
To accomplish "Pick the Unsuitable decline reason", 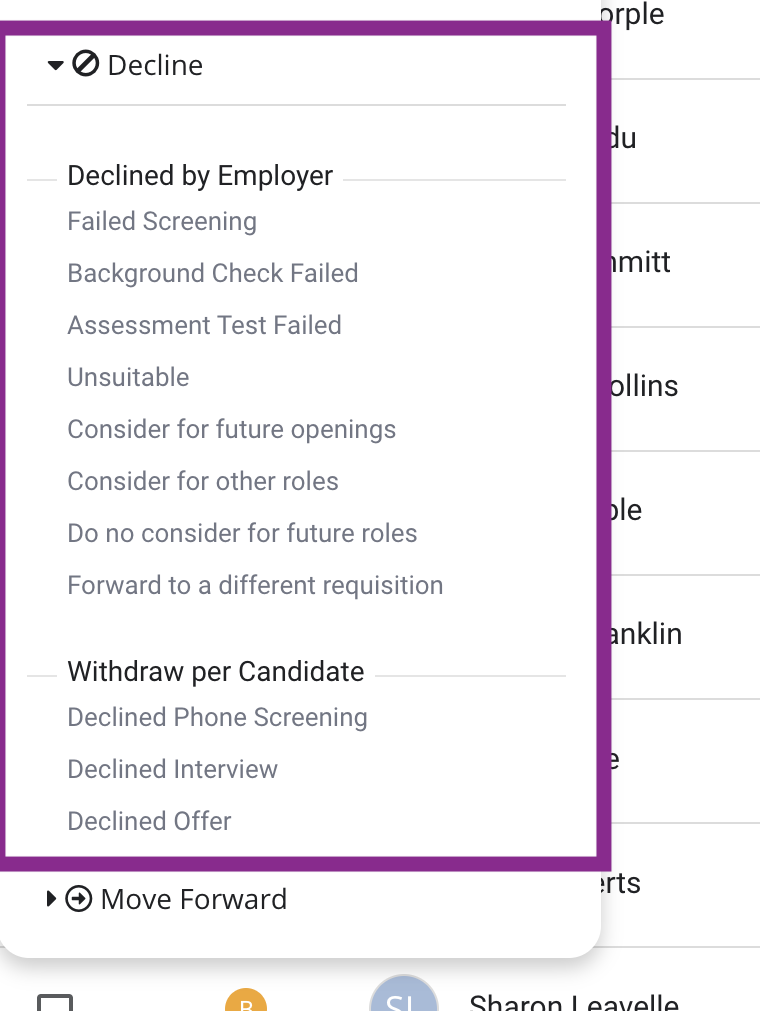I will point(128,377).
